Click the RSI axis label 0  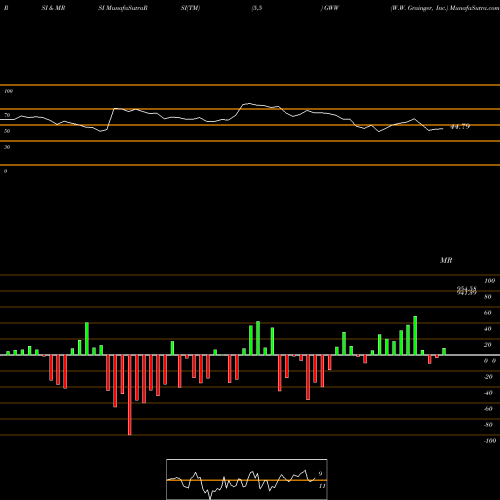[x=5, y=171]
